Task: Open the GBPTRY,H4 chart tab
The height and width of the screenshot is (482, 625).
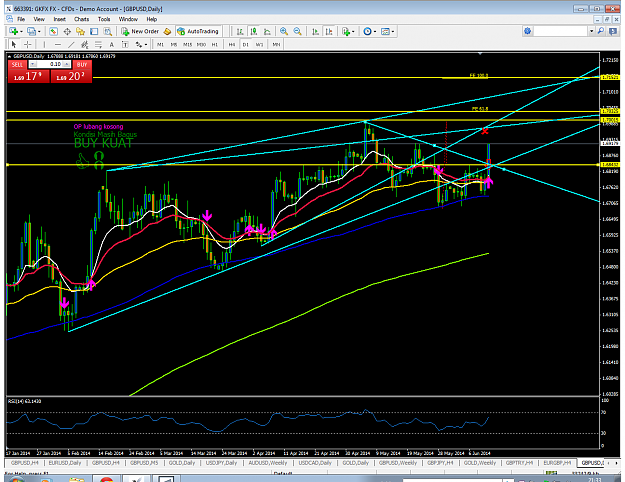Action: tap(519, 463)
